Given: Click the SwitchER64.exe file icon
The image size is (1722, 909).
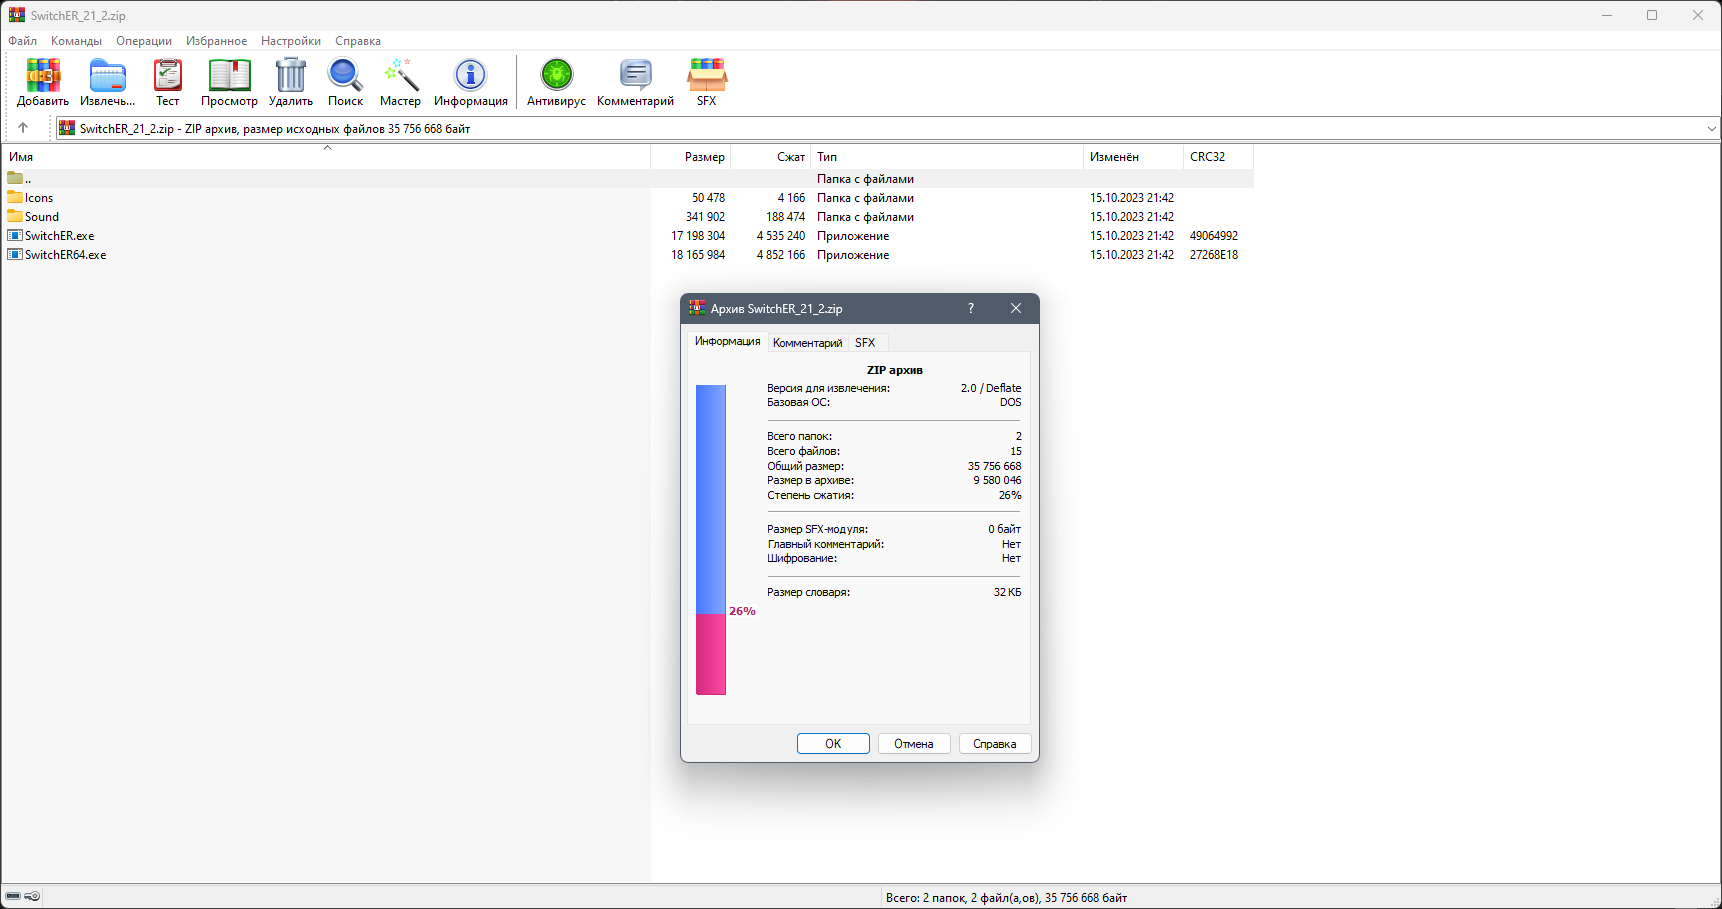Looking at the screenshot, I should [x=15, y=254].
